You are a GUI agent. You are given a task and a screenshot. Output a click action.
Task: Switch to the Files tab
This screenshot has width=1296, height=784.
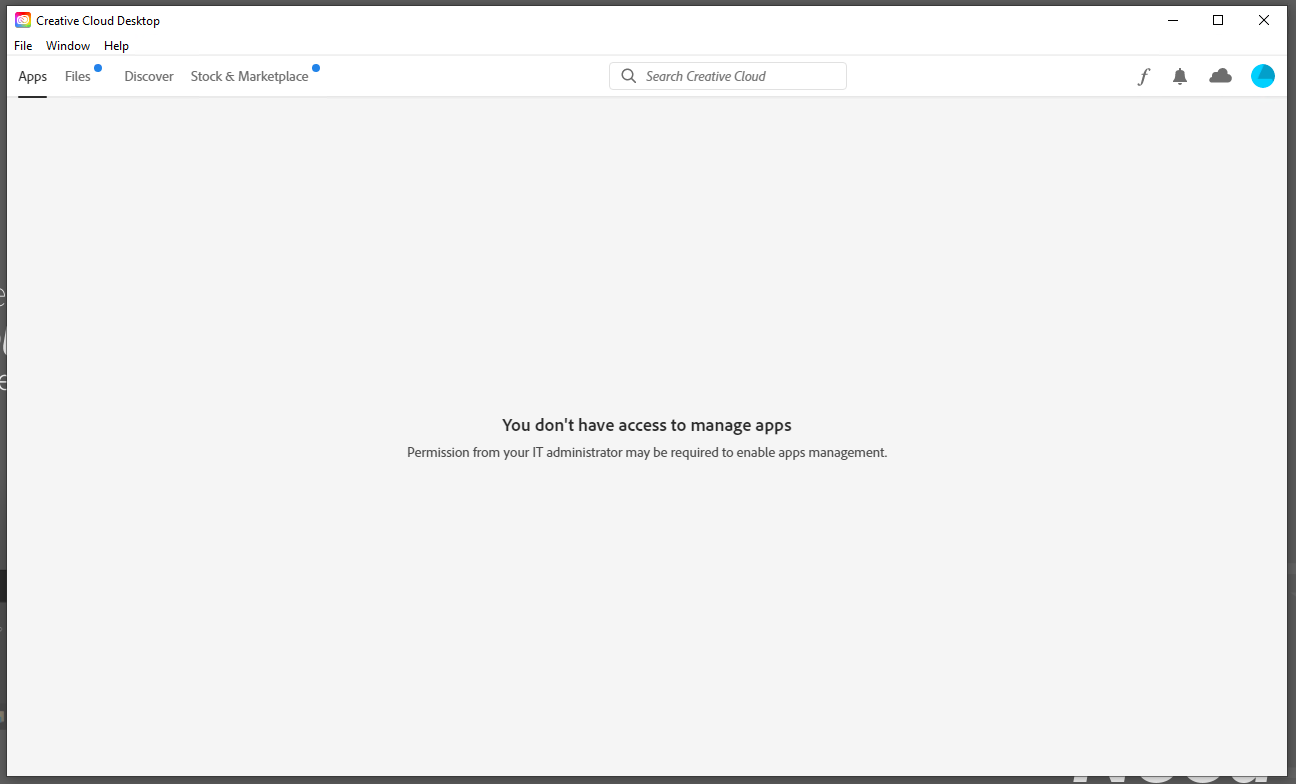tap(78, 77)
